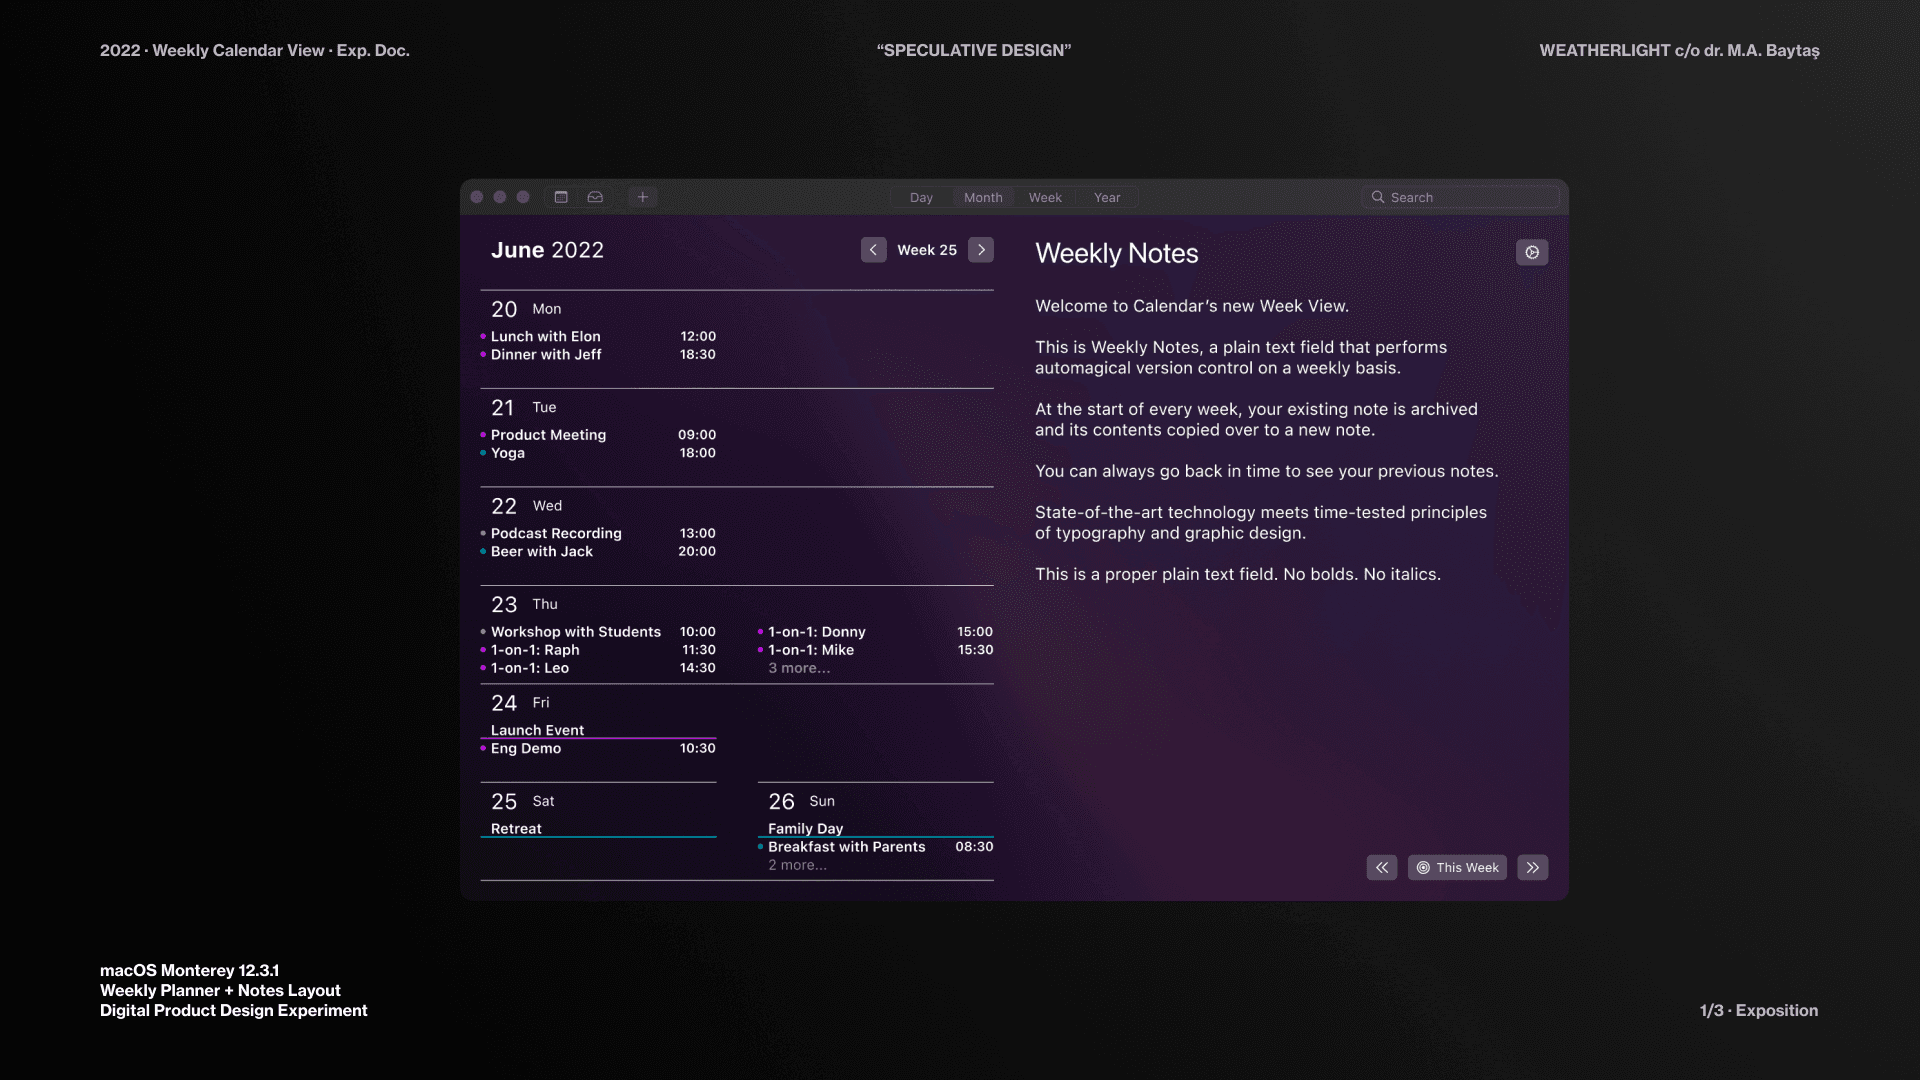1920x1080 pixels.
Task: Click This Week button to return
Action: [x=1457, y=866]
